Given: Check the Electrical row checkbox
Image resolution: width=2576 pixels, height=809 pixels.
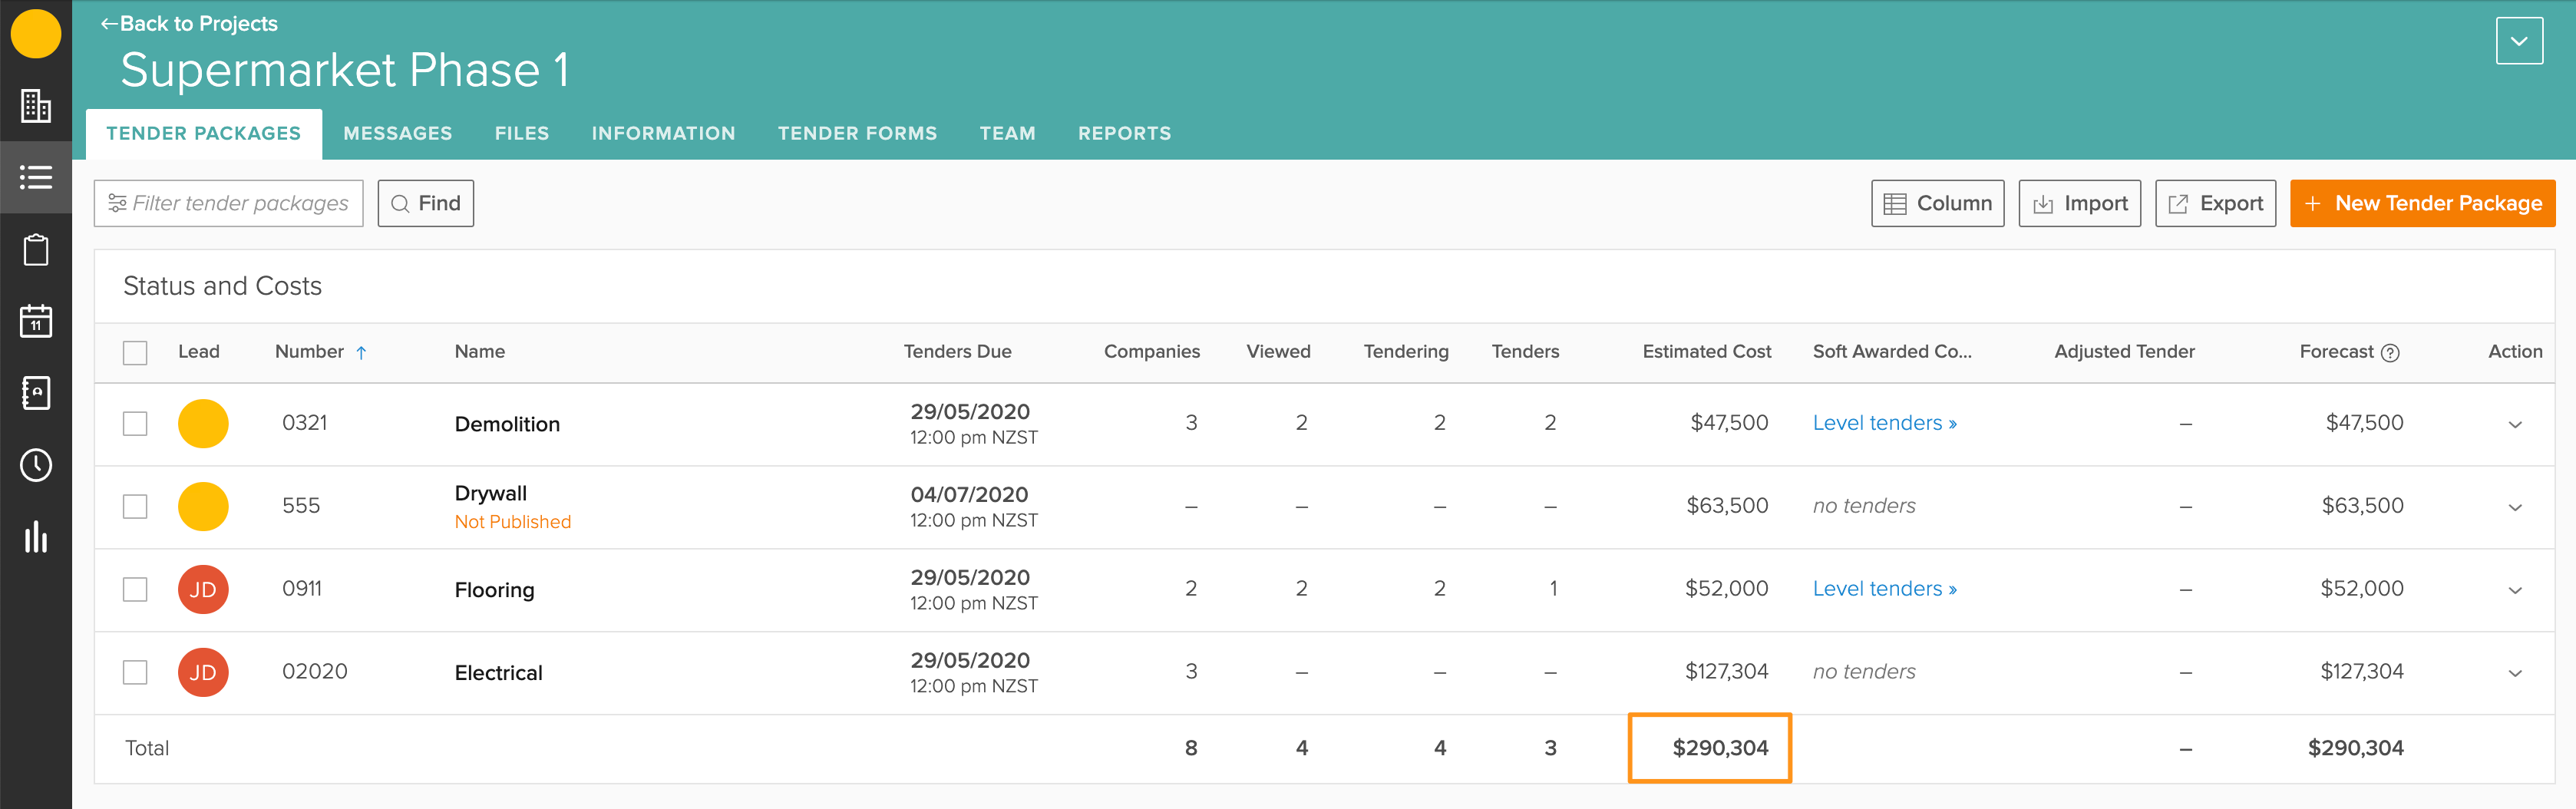Looking at the screenshot, I should [x=135, y=672].
